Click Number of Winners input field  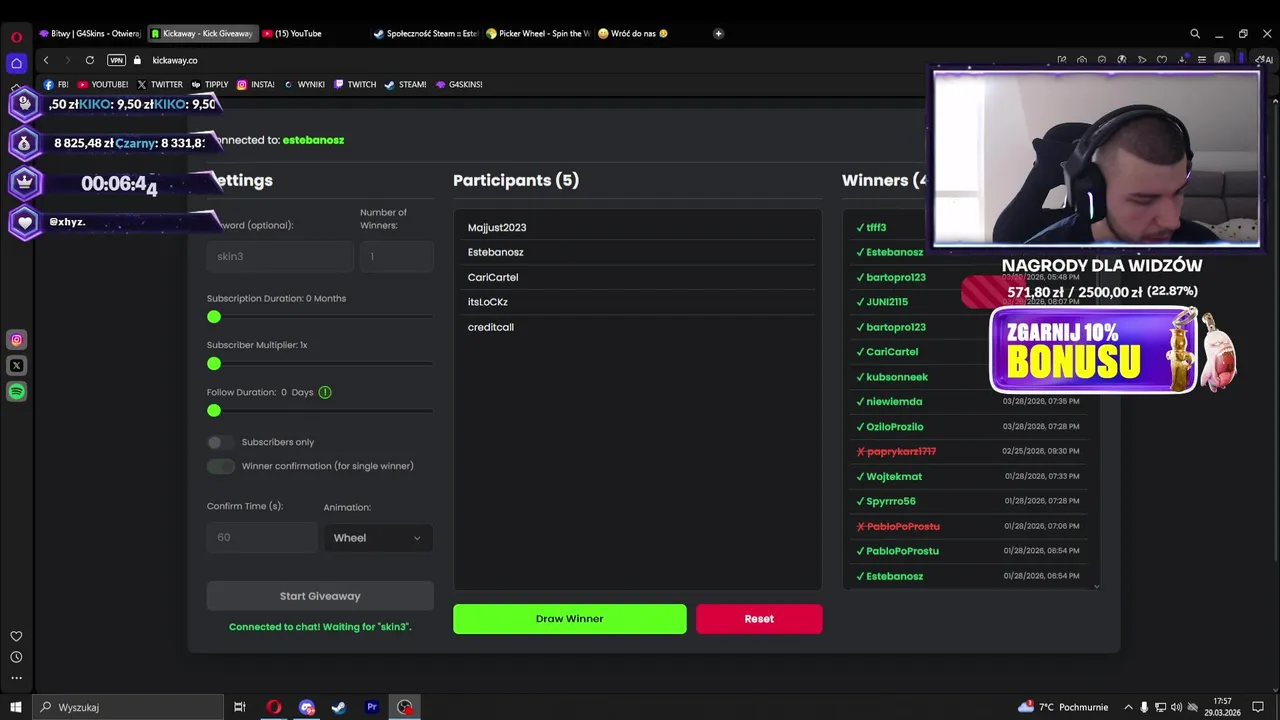pyautogui.click(x=397, y=257)
